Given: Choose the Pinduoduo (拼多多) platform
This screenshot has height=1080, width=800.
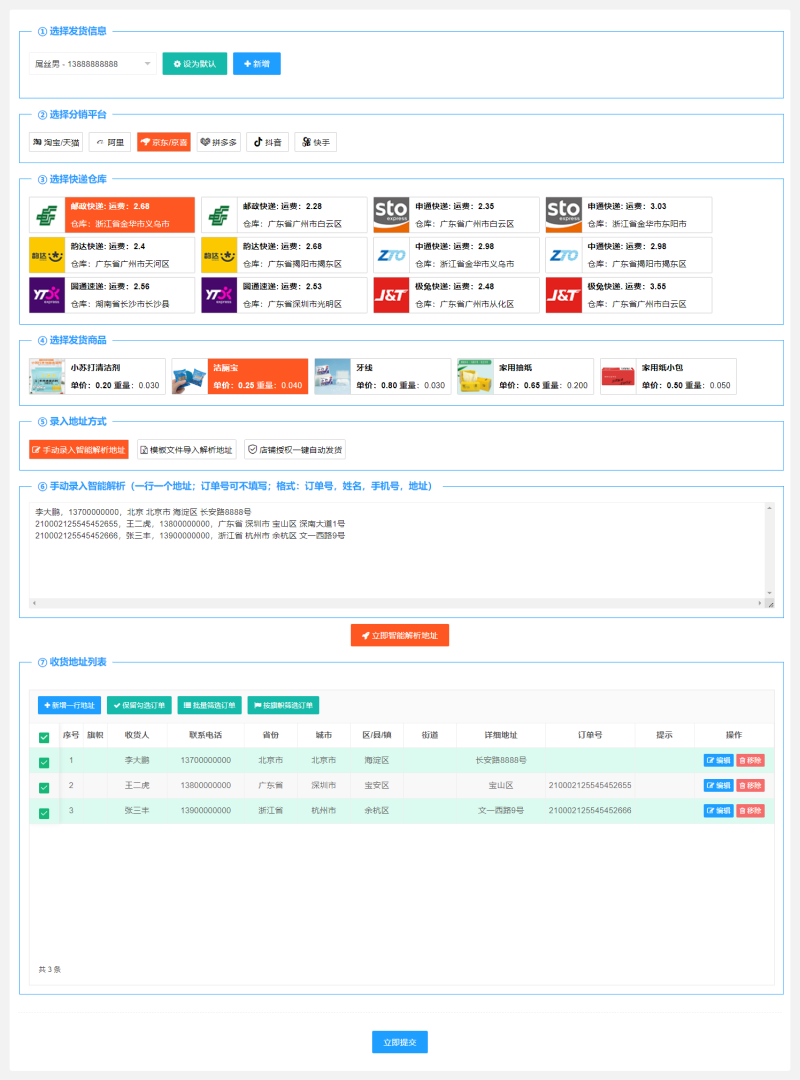Looking at the screenshot, I should [x=218, y=142].
